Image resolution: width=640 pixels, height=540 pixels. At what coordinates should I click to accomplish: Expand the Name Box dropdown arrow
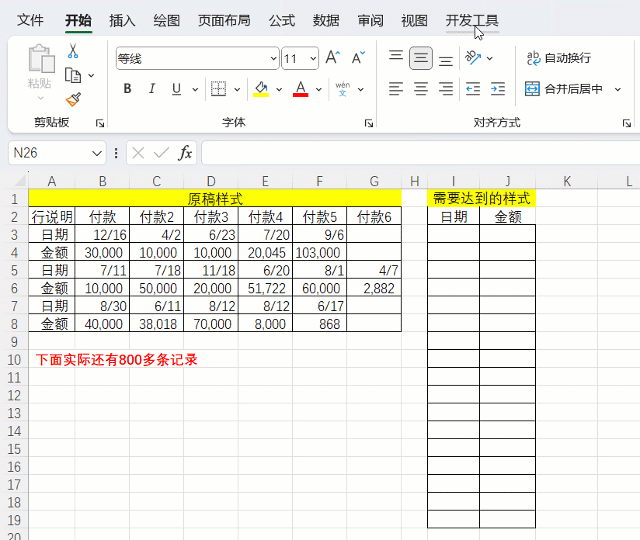[97, 153]
